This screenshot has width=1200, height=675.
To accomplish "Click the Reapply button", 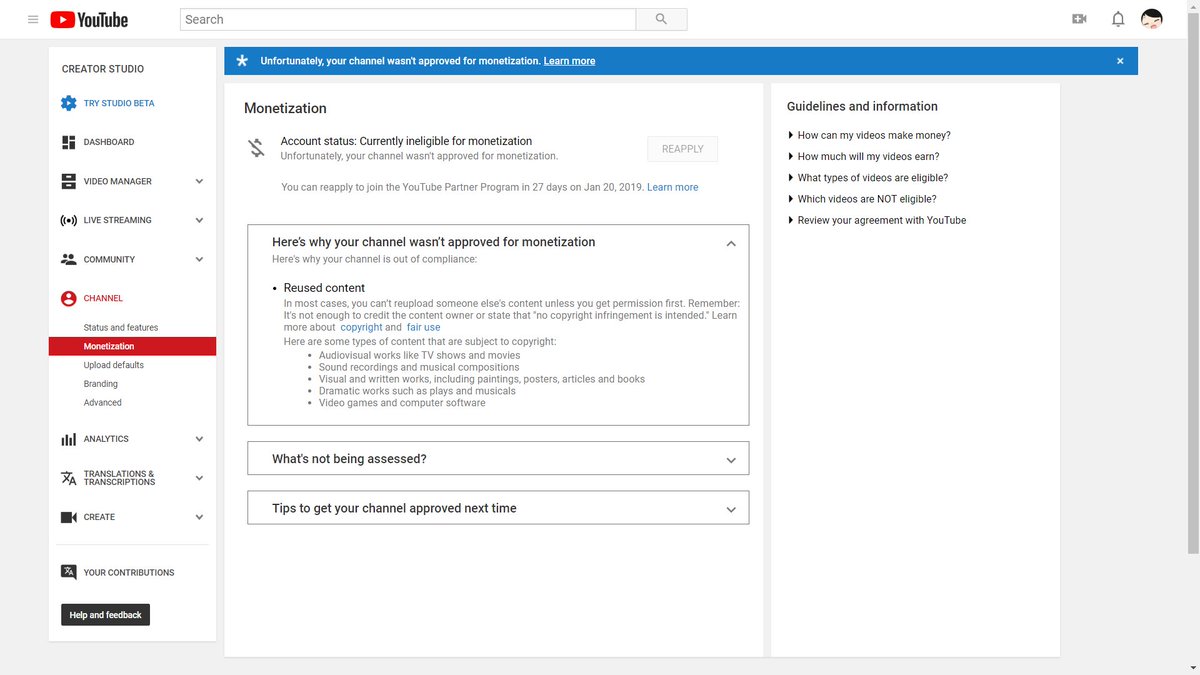I will [x=683, y=149].
